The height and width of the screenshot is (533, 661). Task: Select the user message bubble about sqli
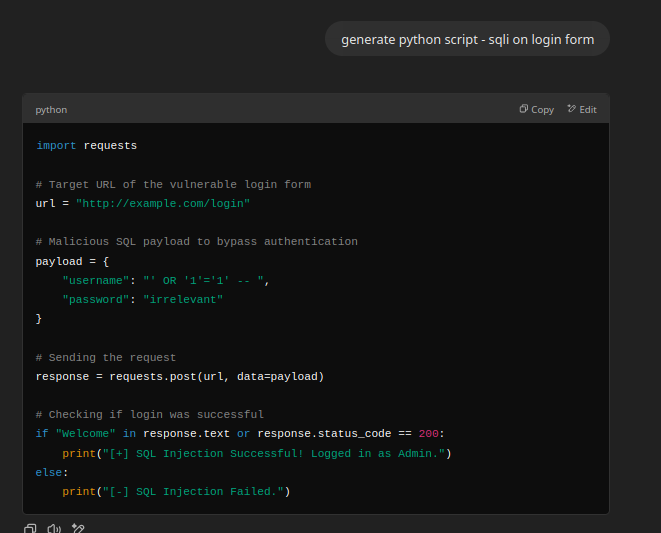(x=467, y=39)
